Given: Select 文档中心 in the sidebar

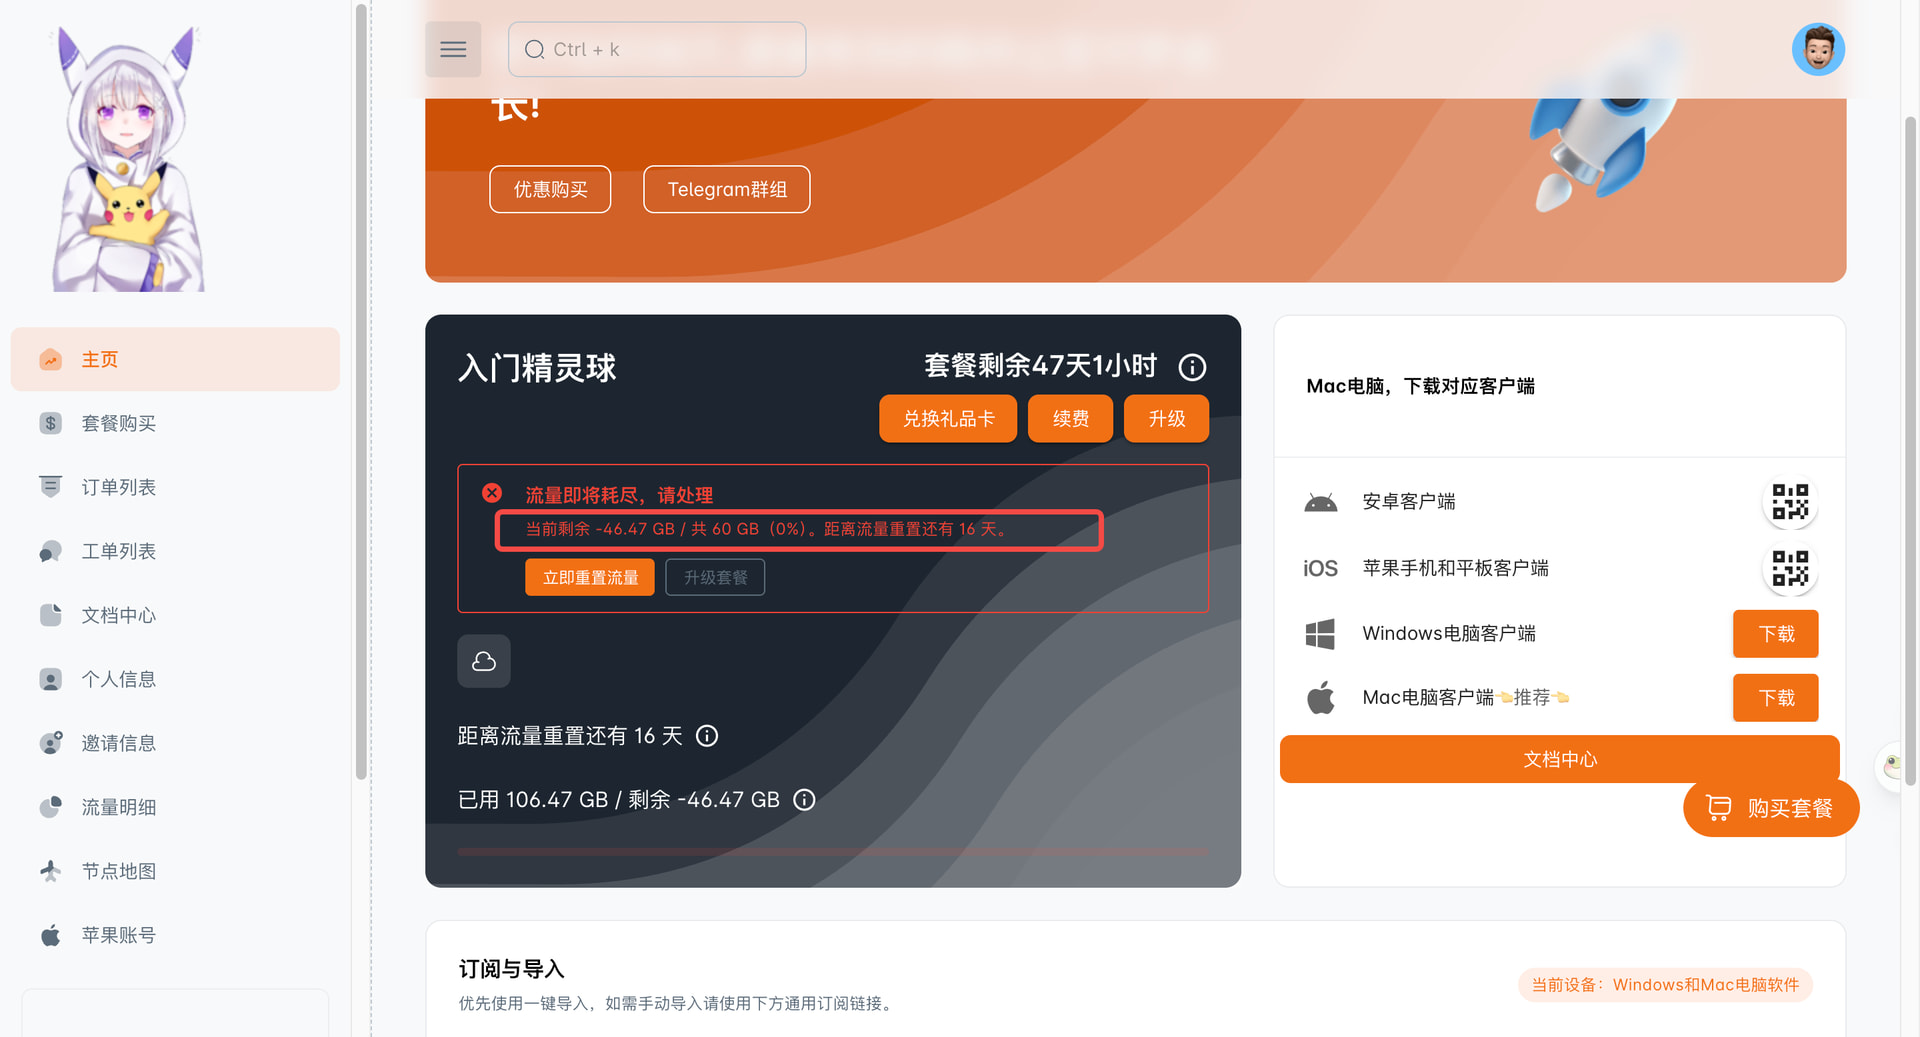Looking at the screenshot, I should [175, 615].
